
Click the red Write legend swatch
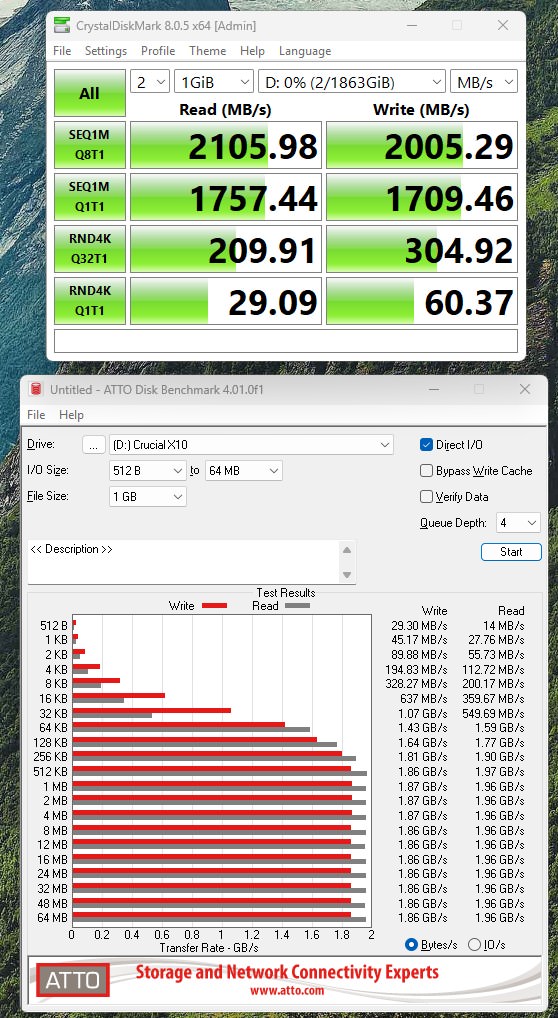pyautogui.click(x=214, y=606)
